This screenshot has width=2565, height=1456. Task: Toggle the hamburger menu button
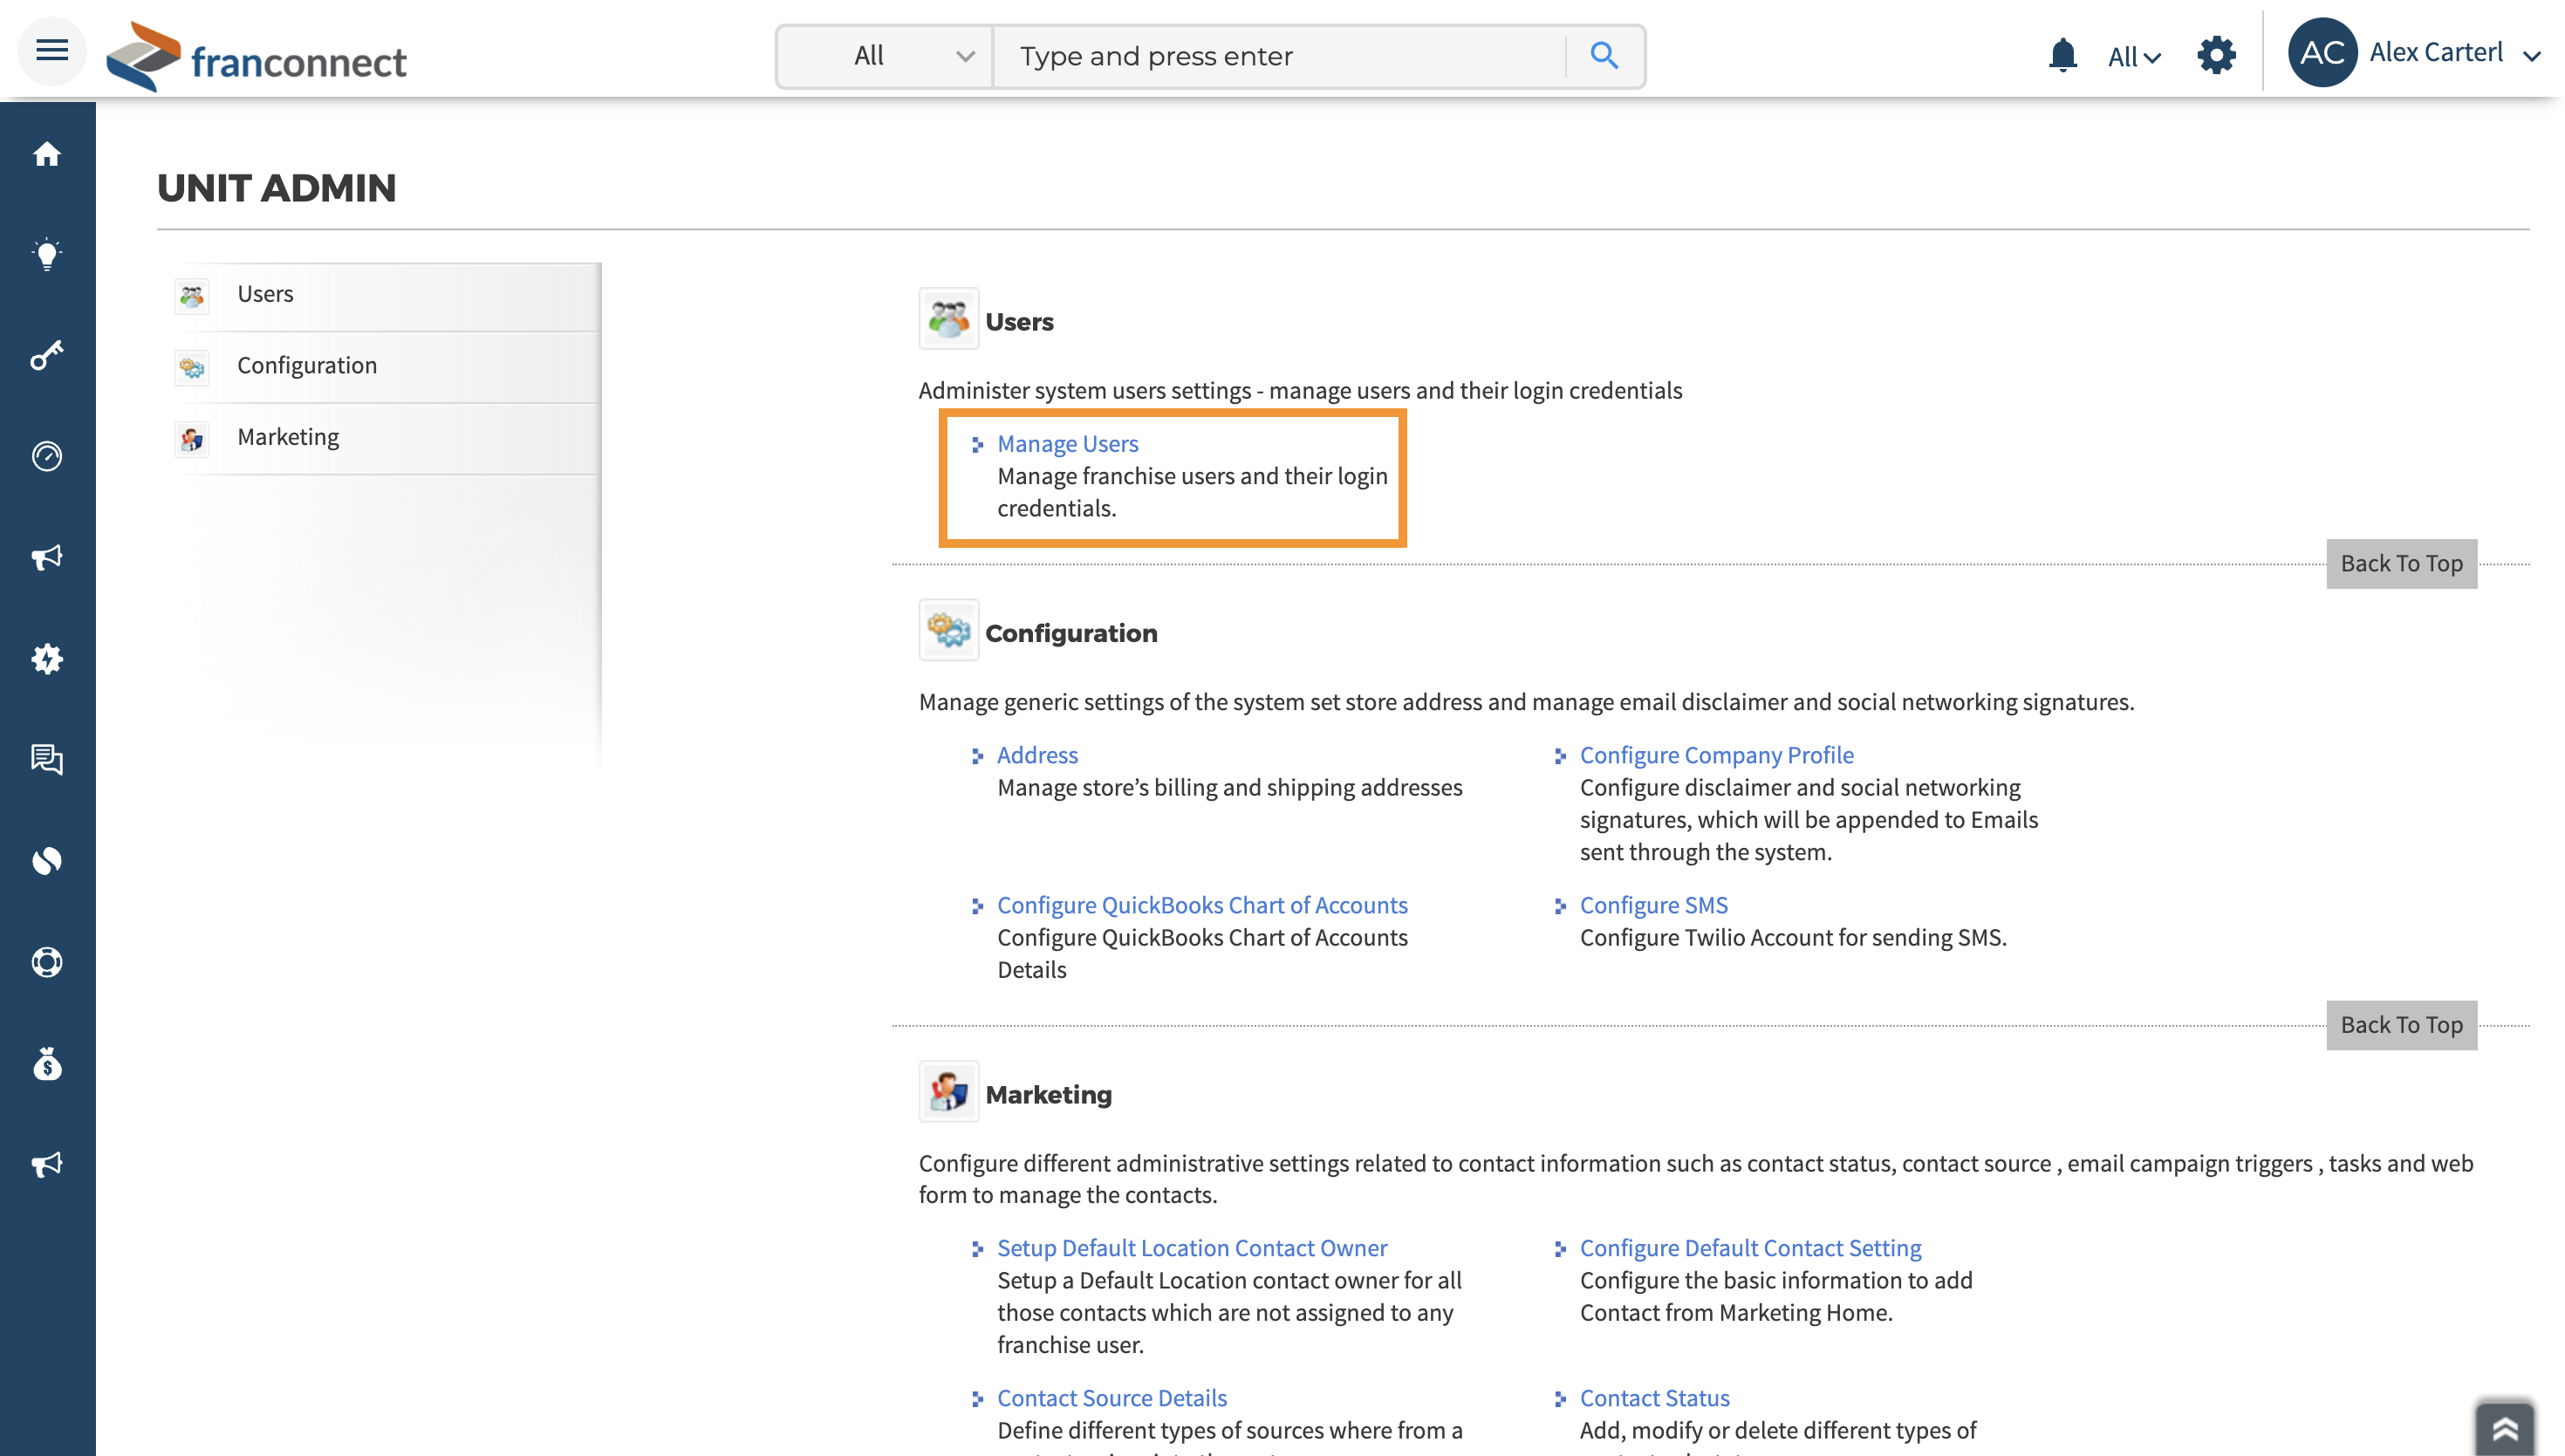(x=52, y=50)
